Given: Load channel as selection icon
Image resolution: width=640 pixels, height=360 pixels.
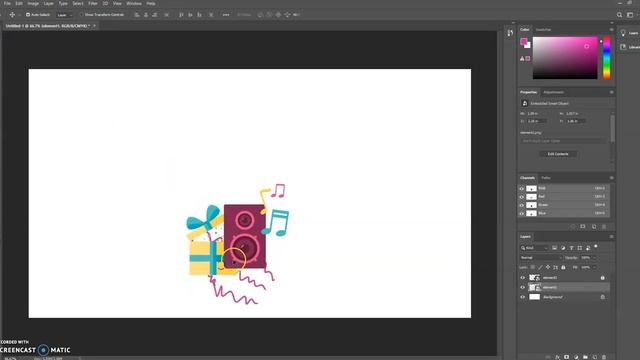Looking at the screenshot, I should coord(573,227).
